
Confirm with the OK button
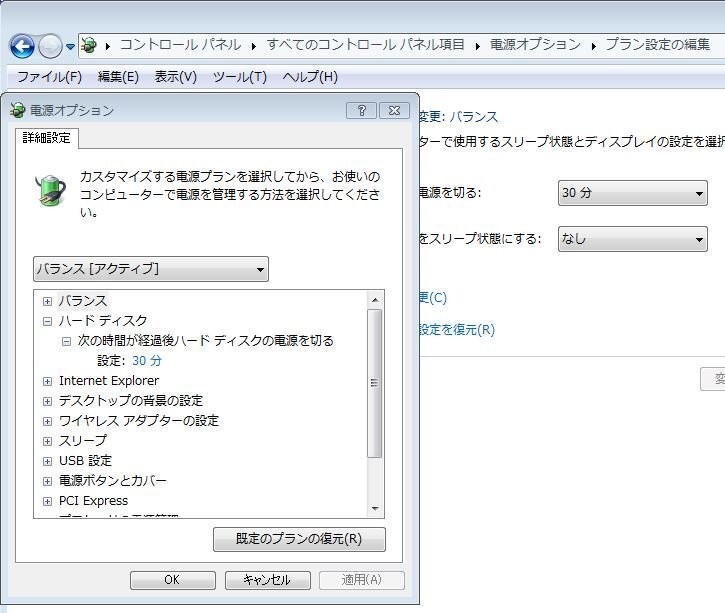pos(172,580)
